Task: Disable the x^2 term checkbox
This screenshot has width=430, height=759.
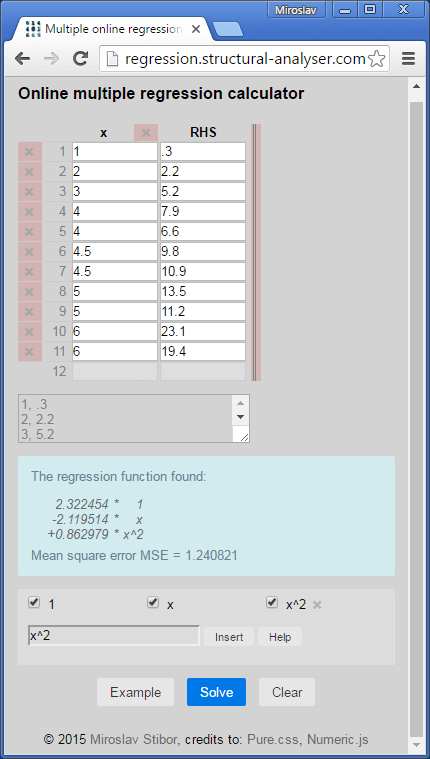Action: click(272, 603)
